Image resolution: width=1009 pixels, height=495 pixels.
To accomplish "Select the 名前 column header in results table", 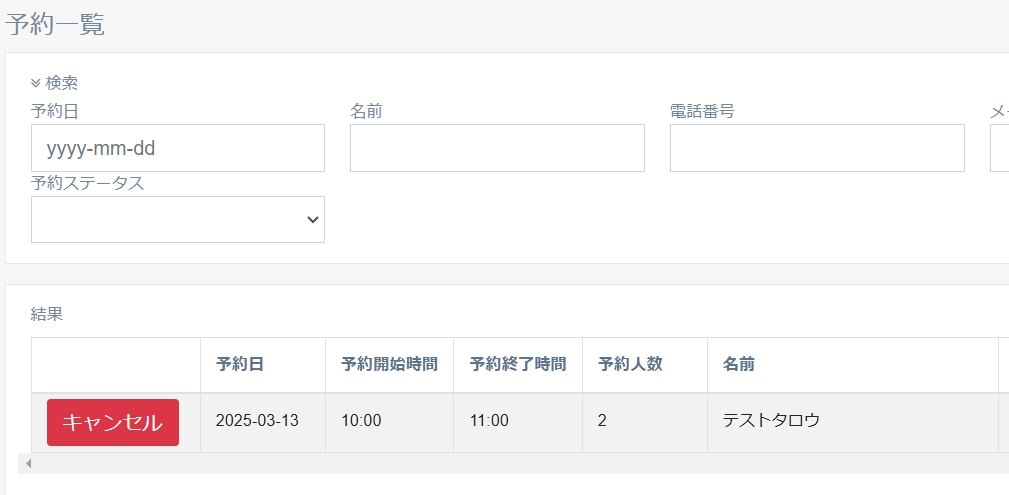I will (x=738, y=365).
